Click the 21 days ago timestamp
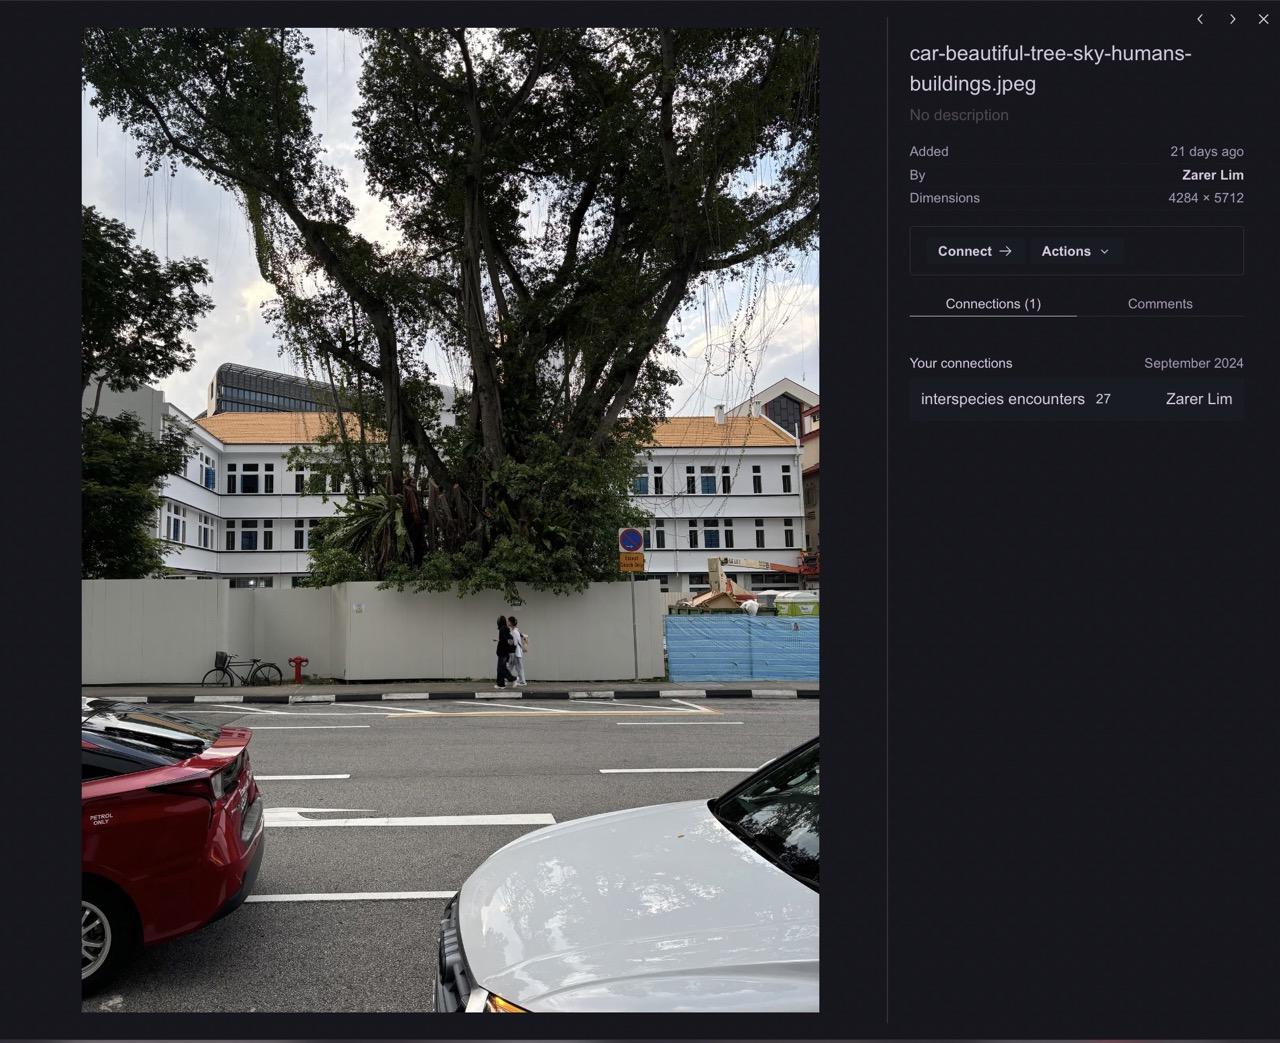The height and width of the screenshot is (1043, 1280). click(x=1207, y=152)
